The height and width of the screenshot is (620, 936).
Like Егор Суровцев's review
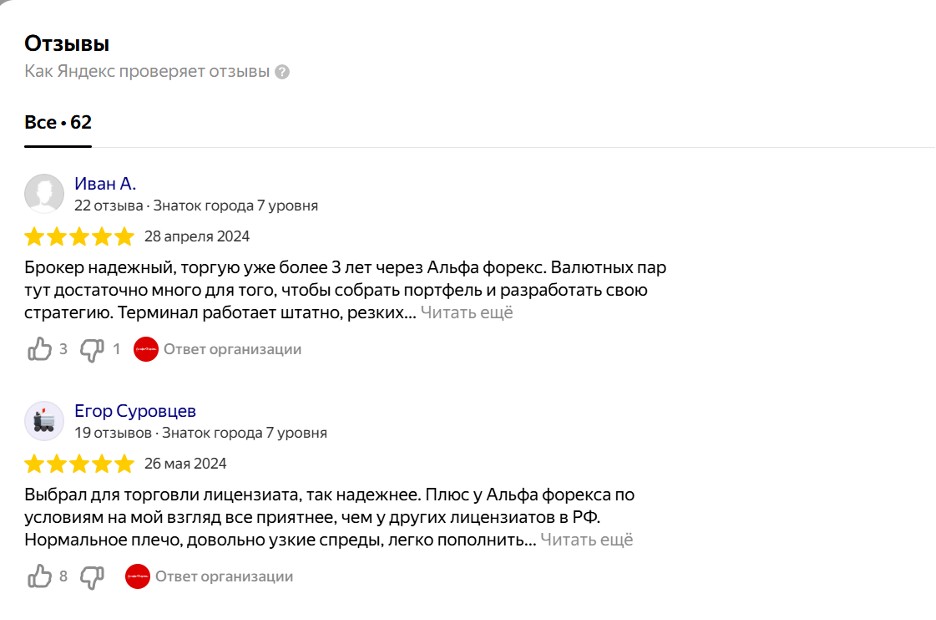point(40,576)
